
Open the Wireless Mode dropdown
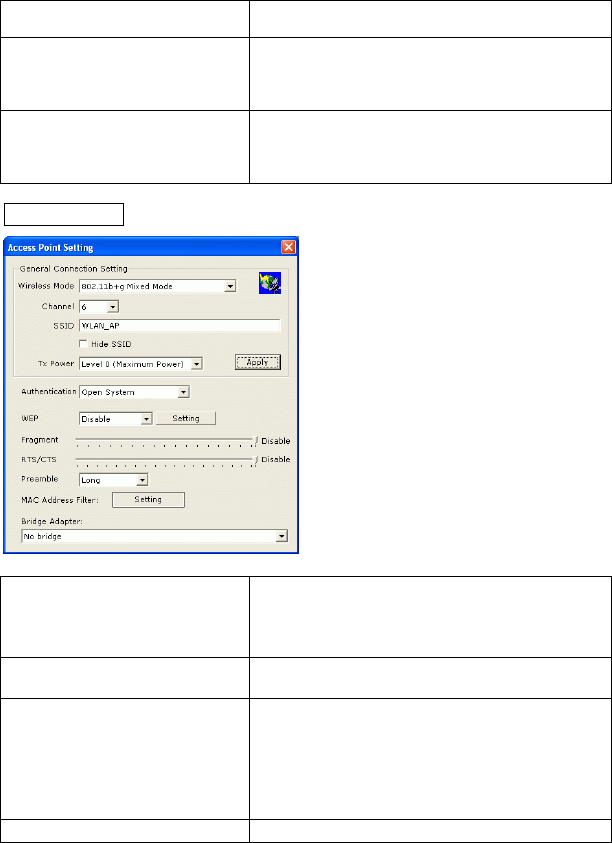pyautogui.click(x=158, y=287)
